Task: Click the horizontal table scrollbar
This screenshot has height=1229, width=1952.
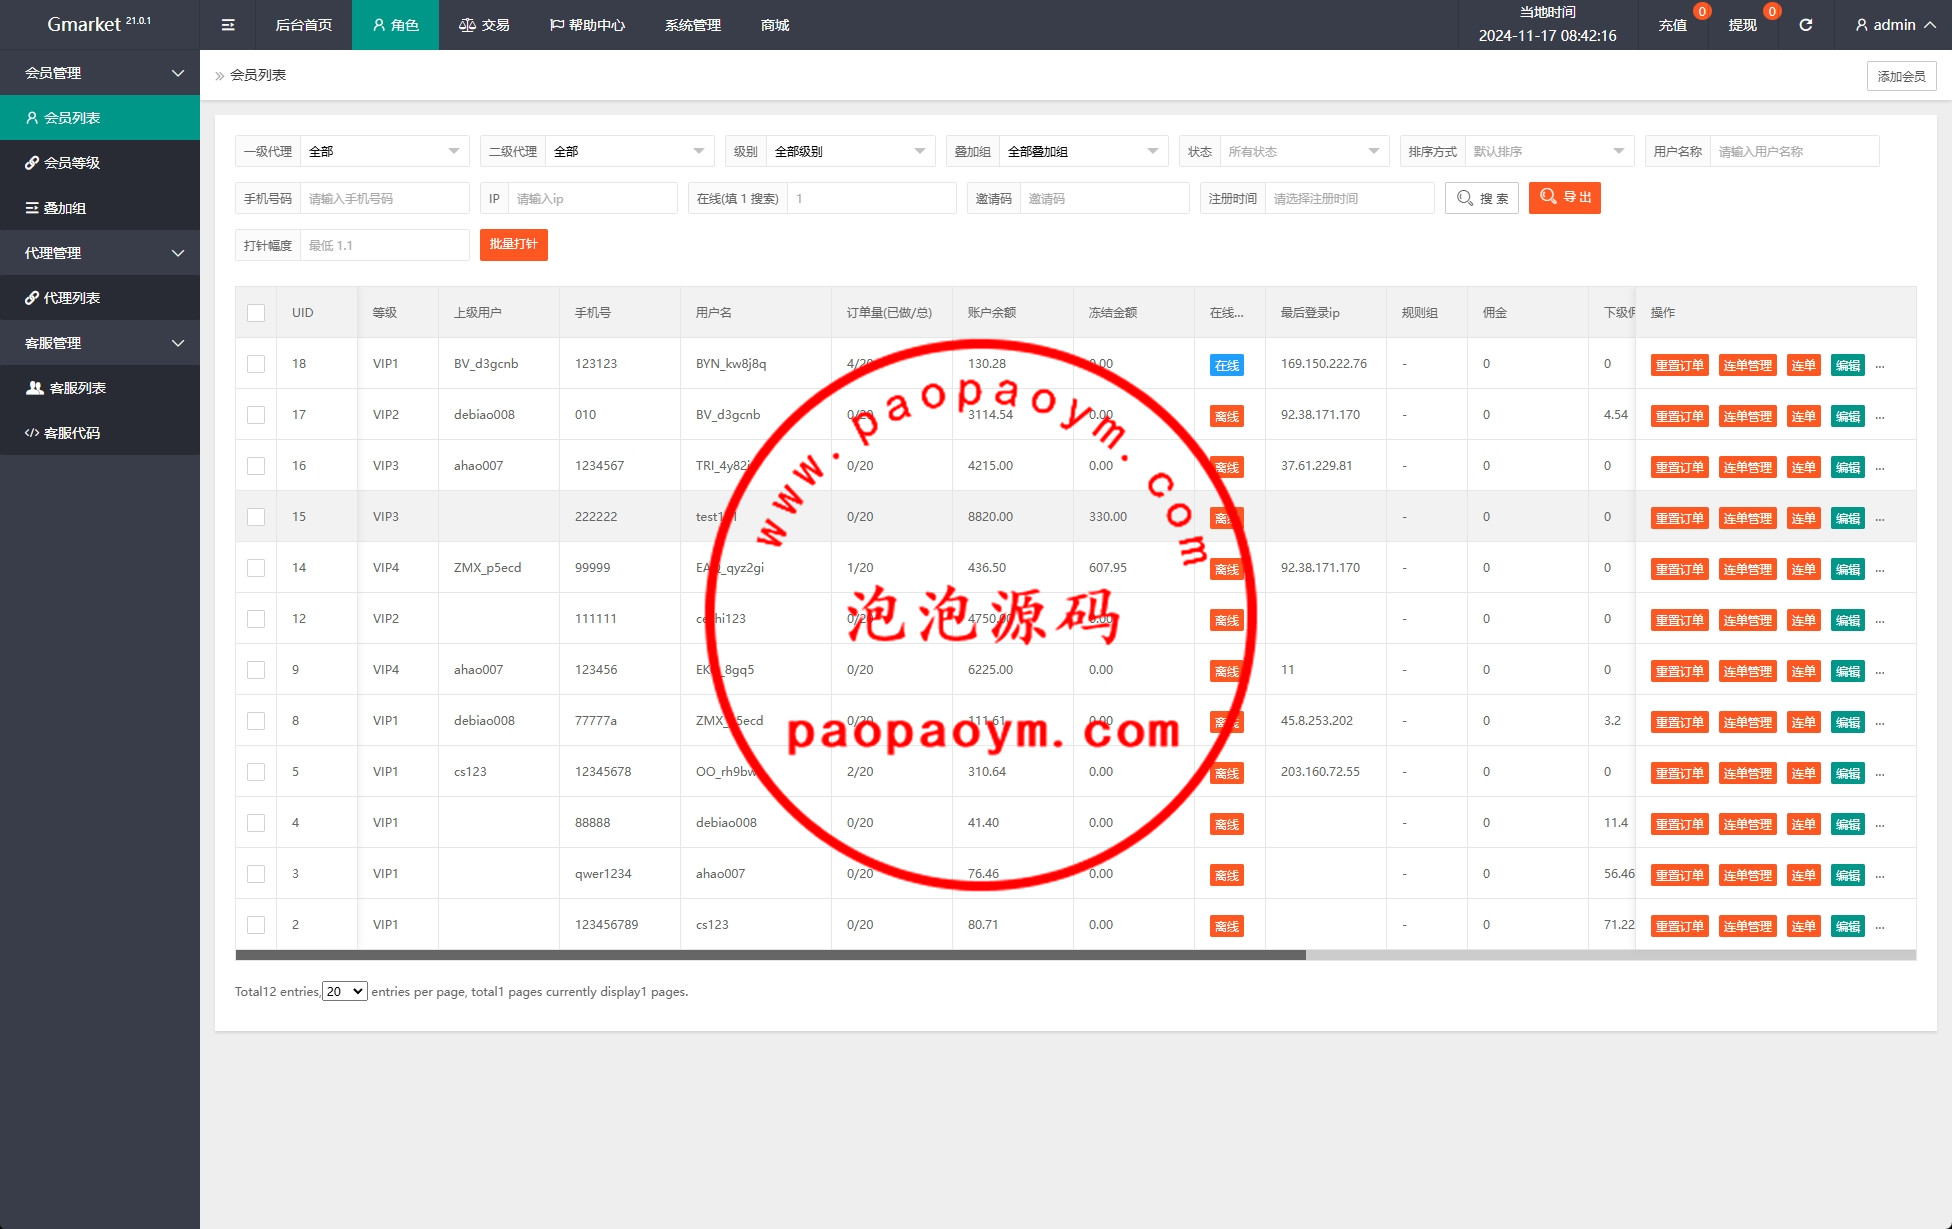Action: [x=770, y=955]
